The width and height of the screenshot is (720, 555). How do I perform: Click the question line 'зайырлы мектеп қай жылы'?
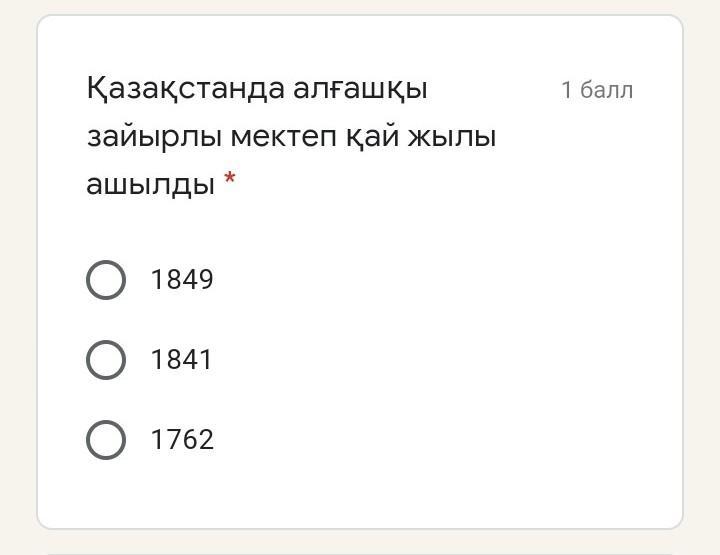(291, 136)
